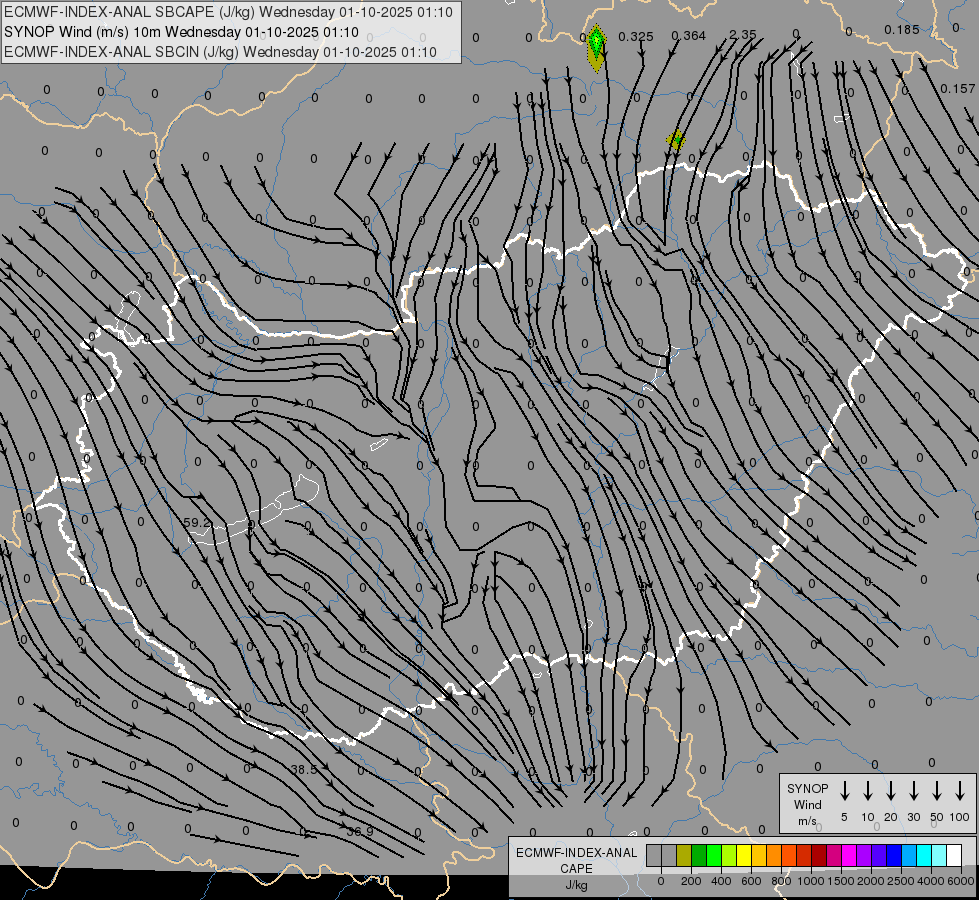Select the 30 m/s wind arrow symbol
This screenshot has height=900, width=979.
pyautogui.click(x=914, y=790)
